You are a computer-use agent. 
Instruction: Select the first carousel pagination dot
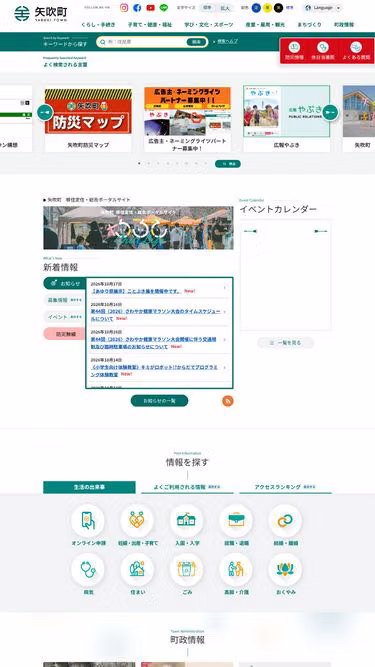[x=139, y=163]
